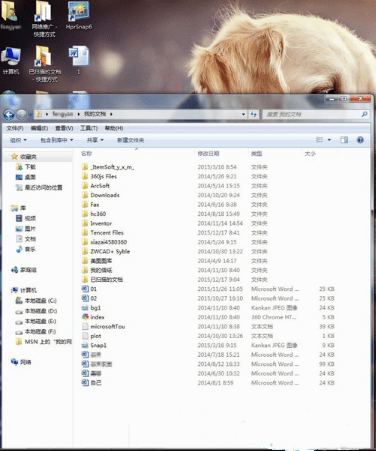
Task: Select the Snap1 JPEG icon
Action: pos(85,345)
